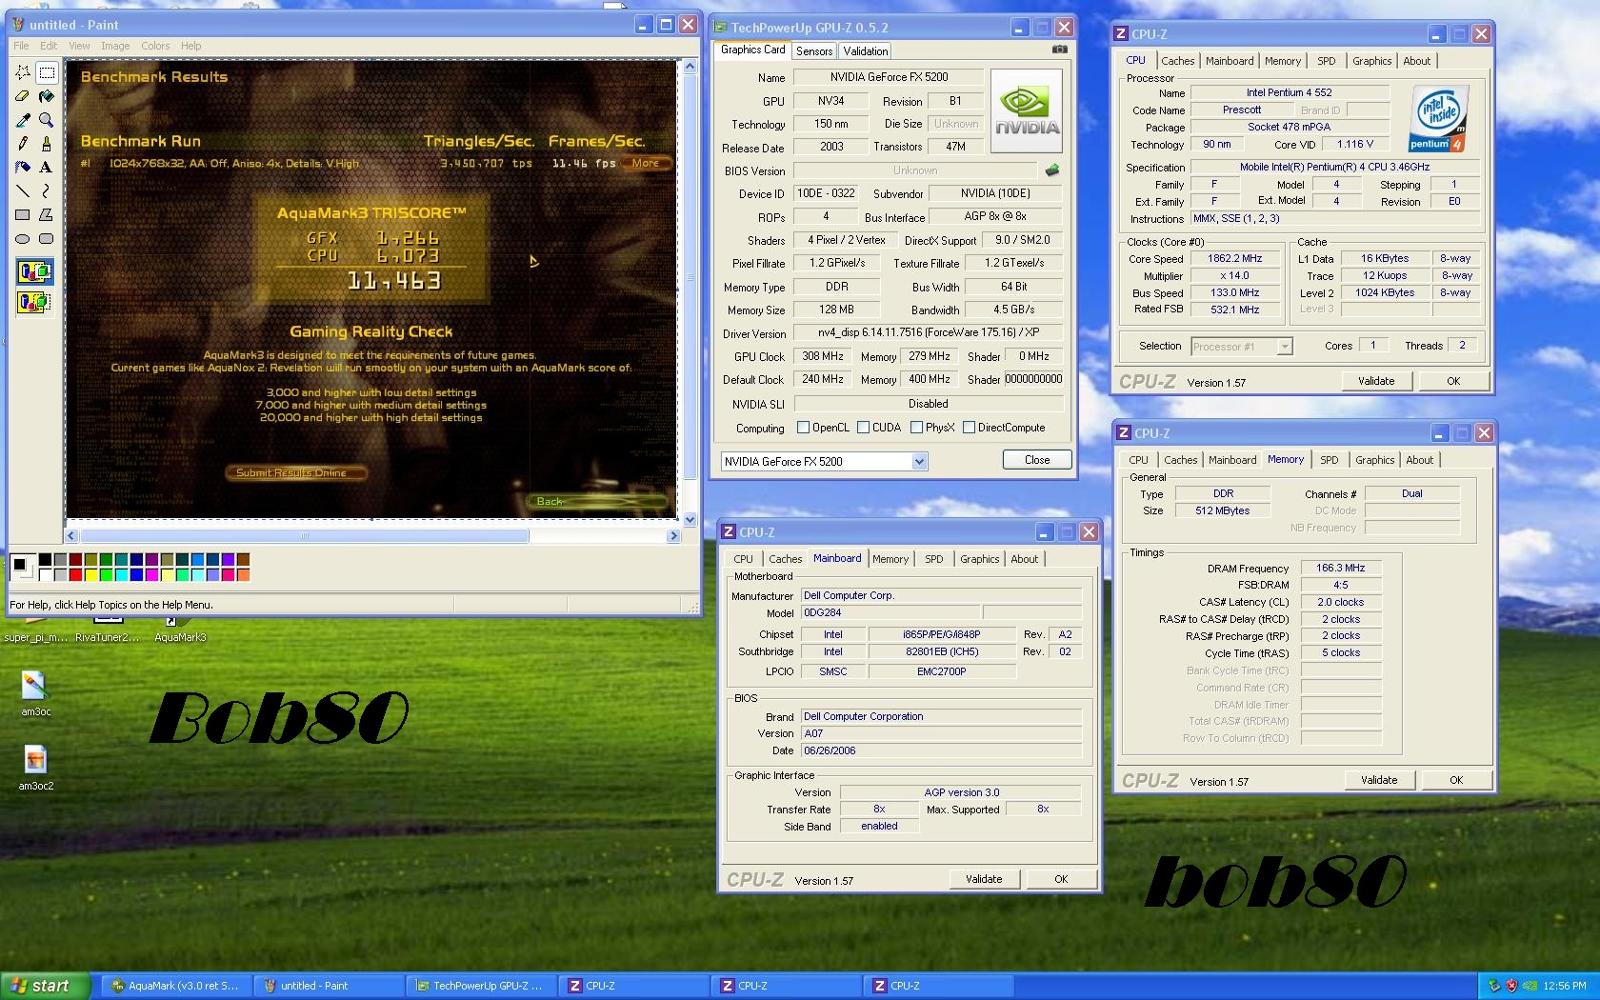1600x1000 pixels.
Task: Open the AquaMark3 desktop shortcut
Action: pyautogui.click(x=180, y=630)
